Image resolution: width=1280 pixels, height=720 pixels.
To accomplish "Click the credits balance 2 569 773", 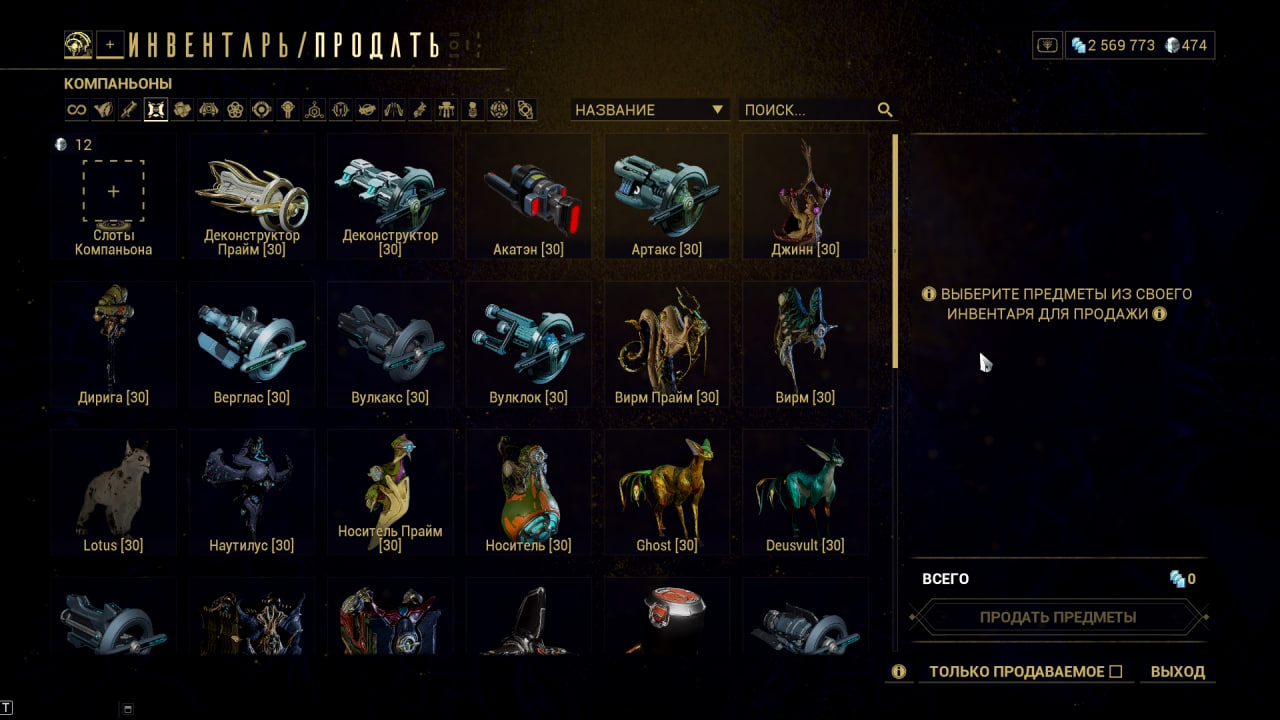I will pos(1120,45).
